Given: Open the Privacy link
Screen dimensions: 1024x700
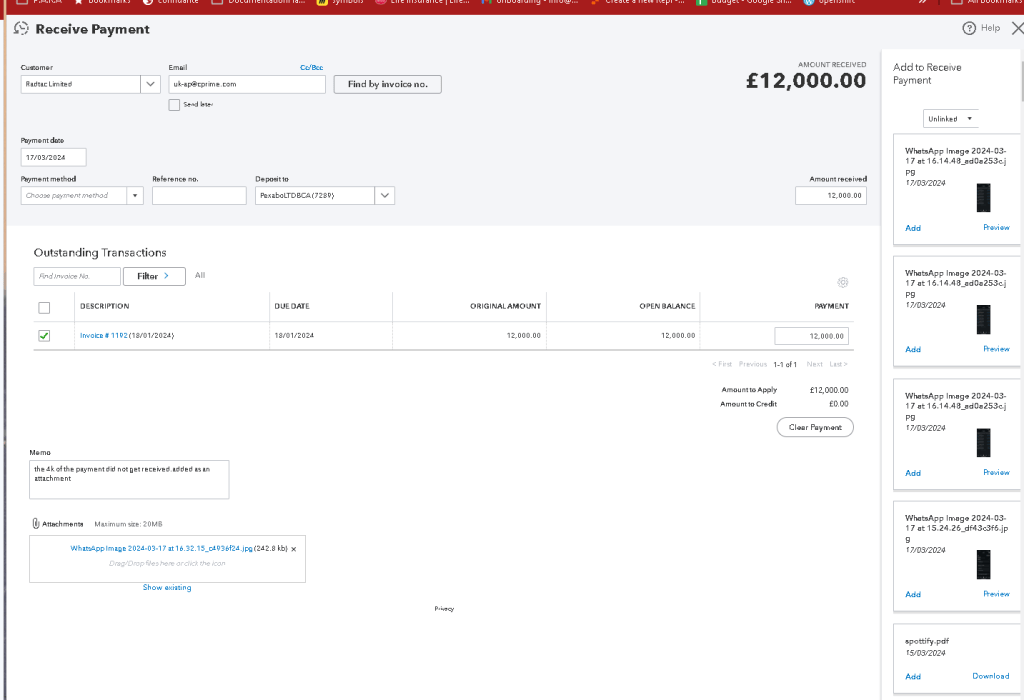Looking at the screenshot, I should pos(444,609).
